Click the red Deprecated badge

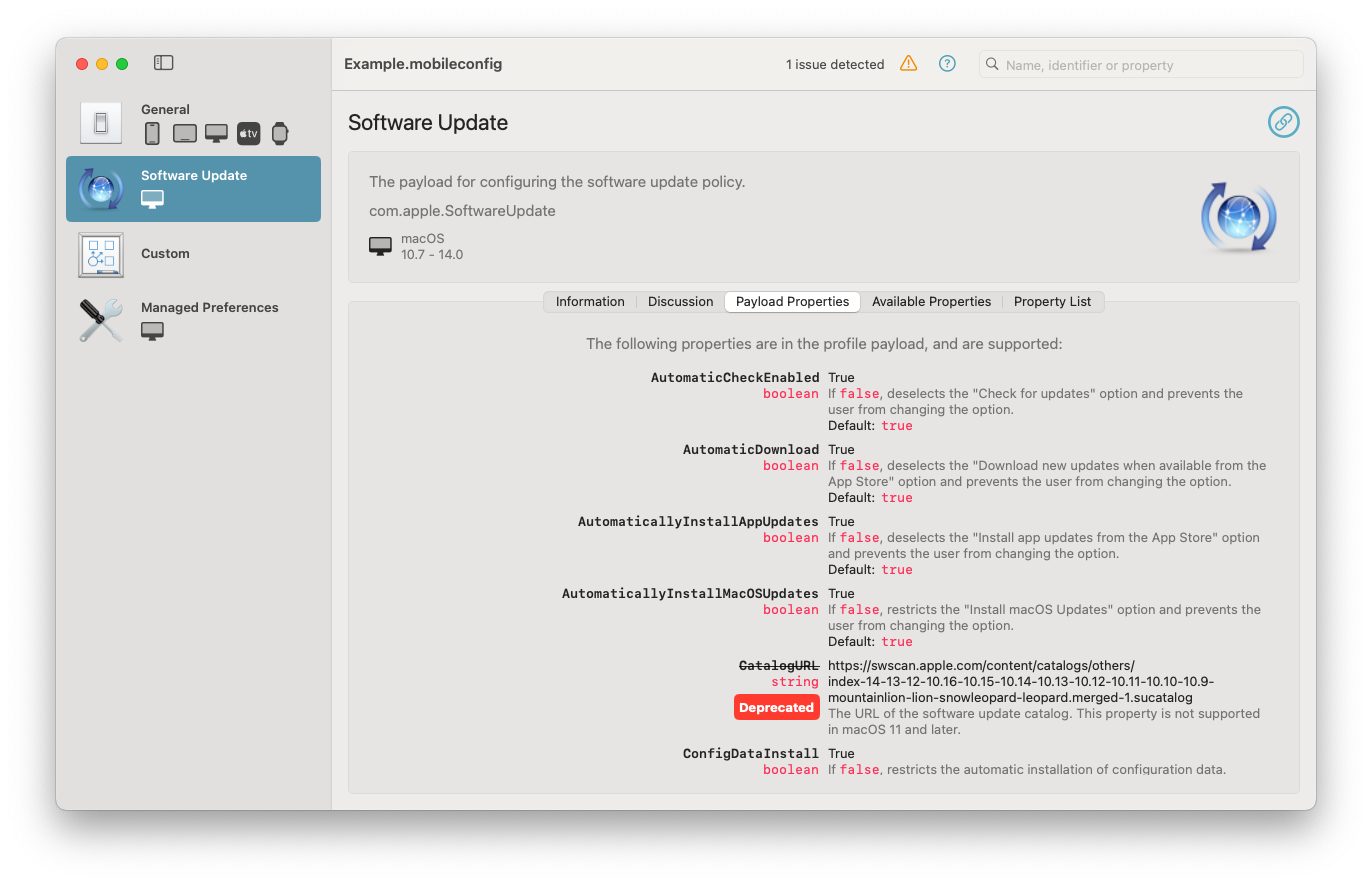click(x=777, y=707)
